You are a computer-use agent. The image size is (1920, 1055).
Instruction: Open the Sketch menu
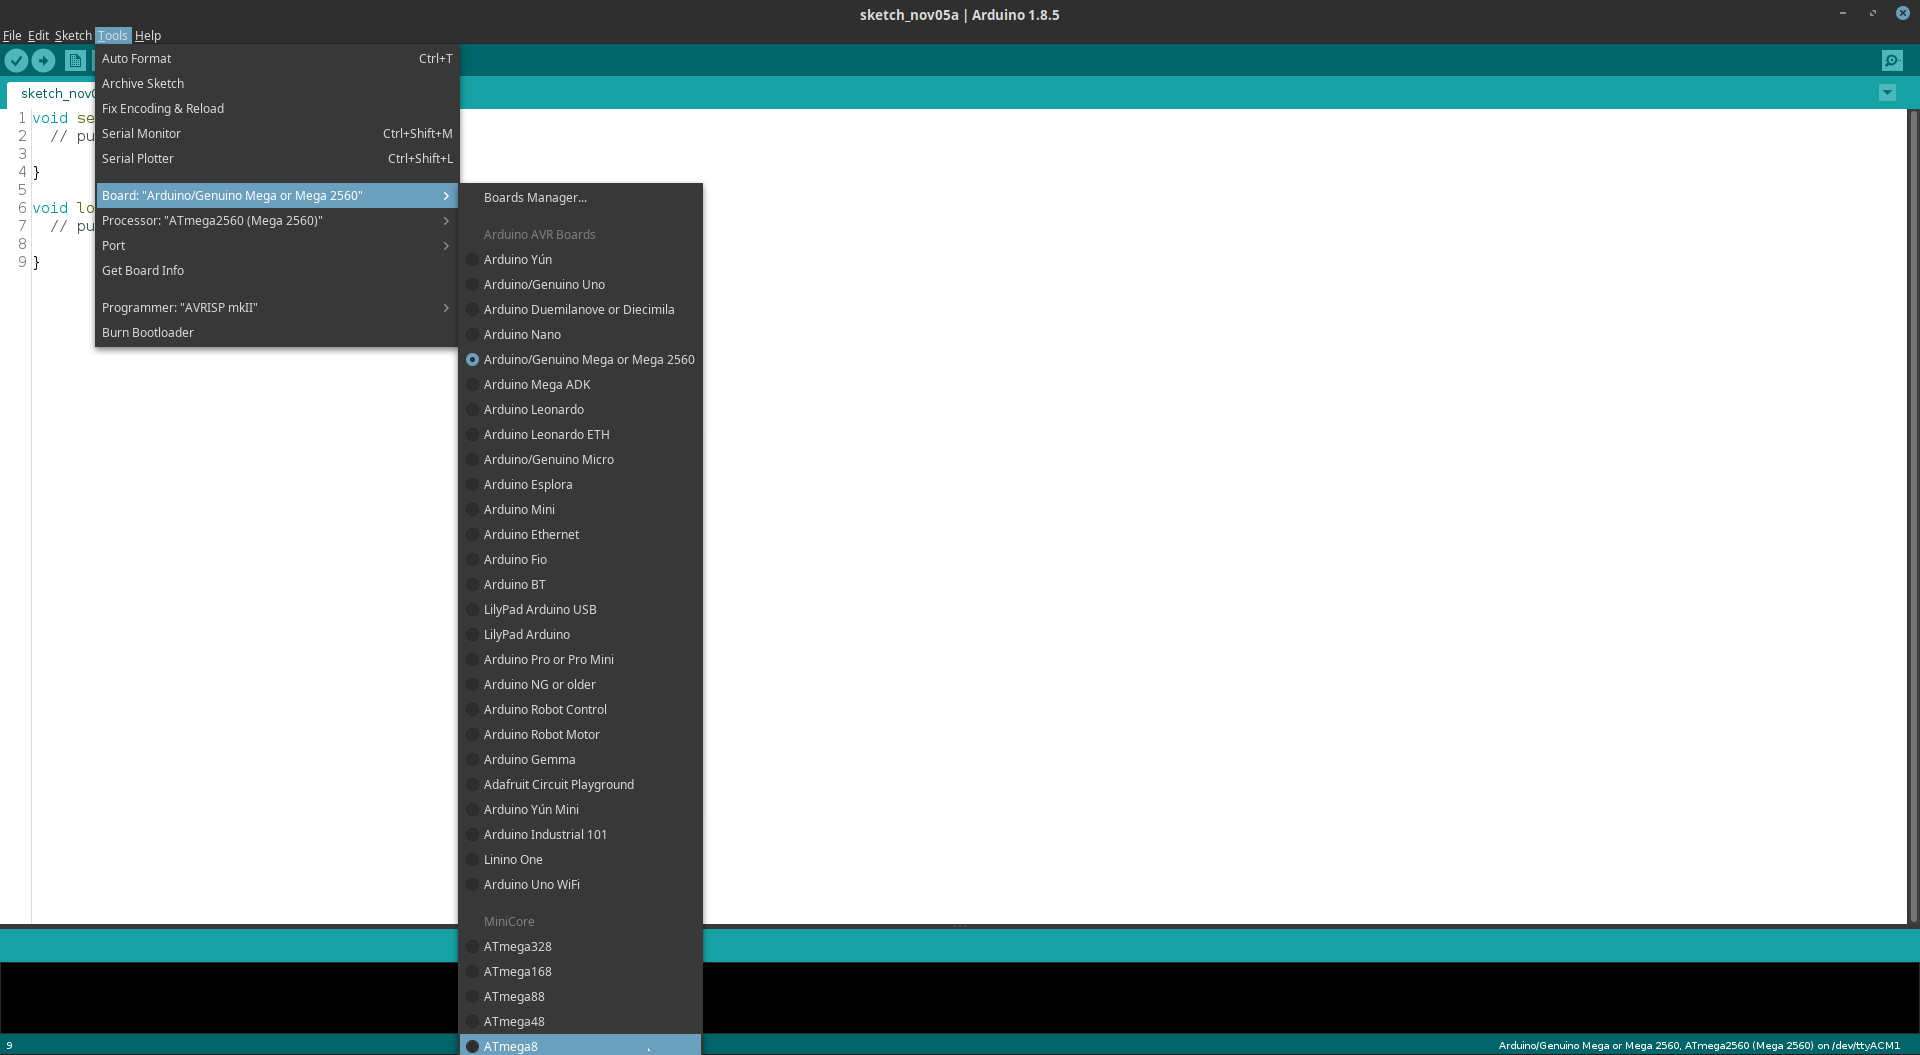click(73, 35)
